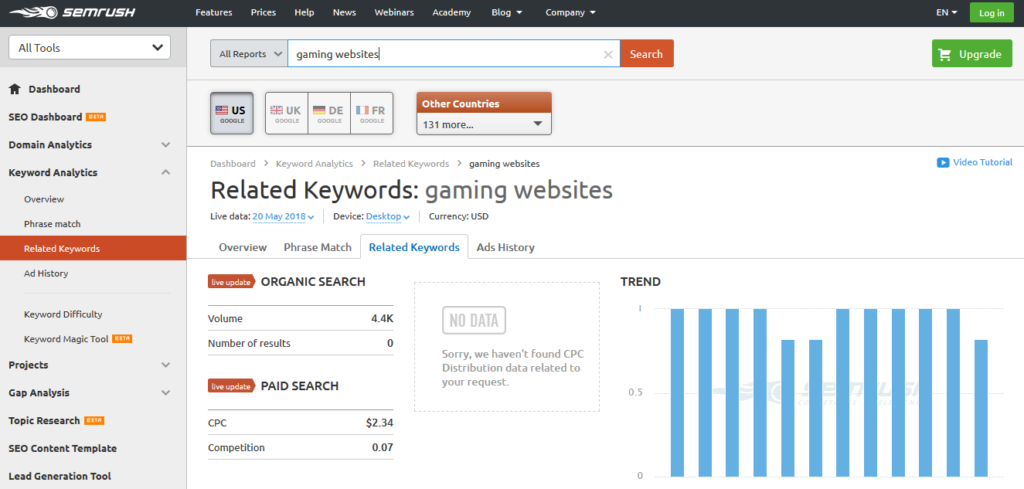
Task: Open Prices in top menu
Action: coord(263,12)
